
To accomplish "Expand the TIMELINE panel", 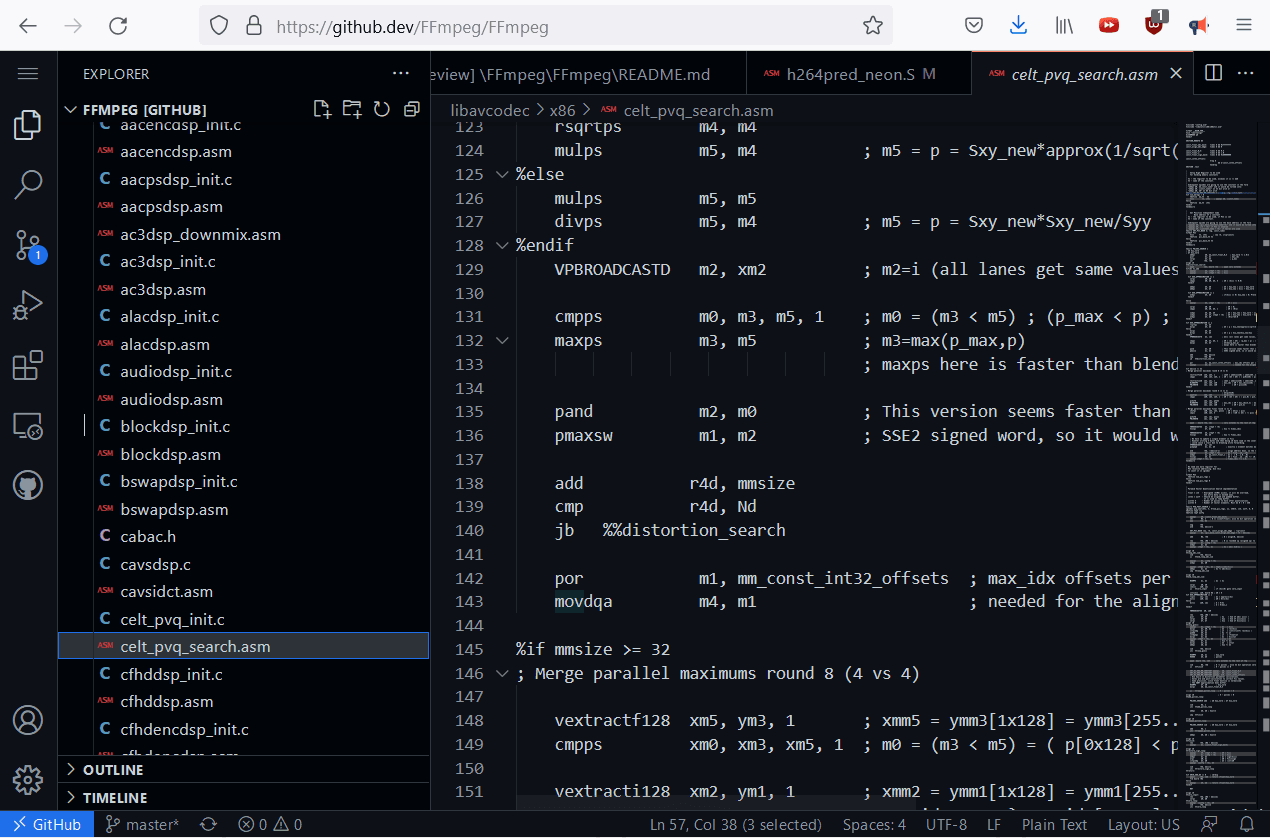I will [115, 798].
